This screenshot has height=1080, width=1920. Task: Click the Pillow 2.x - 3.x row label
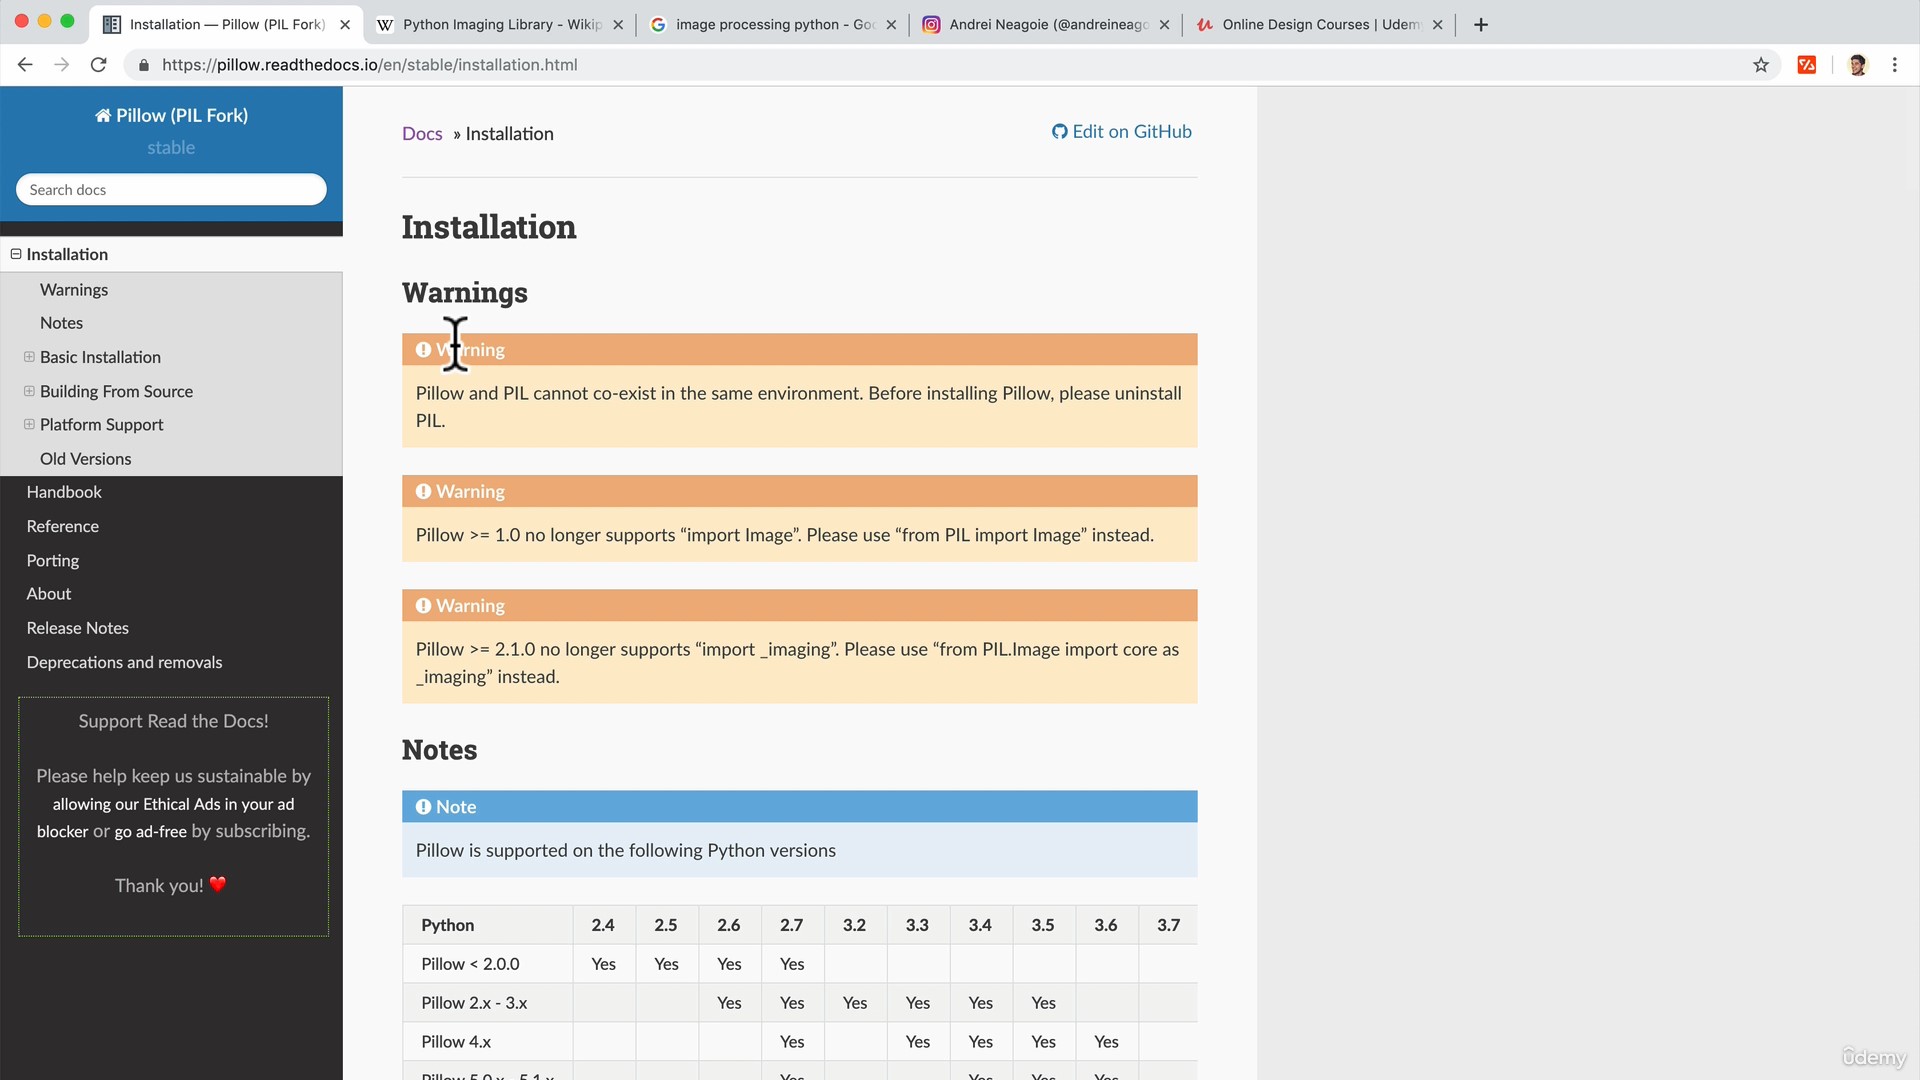474,1003
